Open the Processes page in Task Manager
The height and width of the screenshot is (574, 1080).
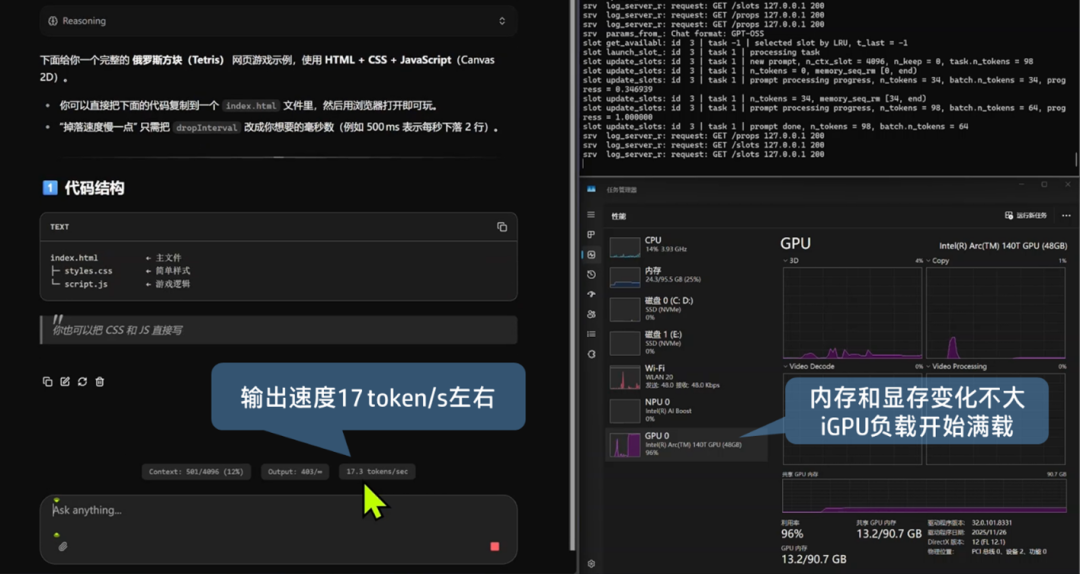(591, 235)
